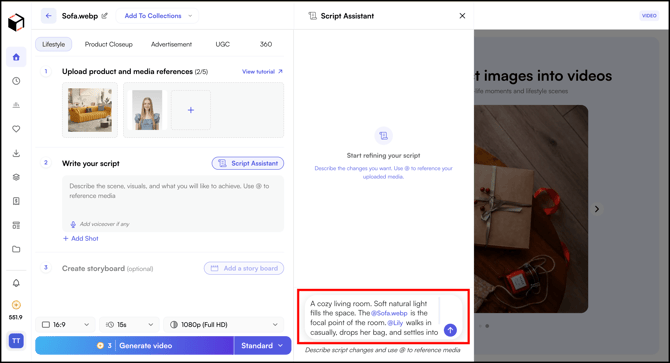The height and width of the screenshot is (363, 670).
Task: Click the Generate video button
Action: point(135,345)
